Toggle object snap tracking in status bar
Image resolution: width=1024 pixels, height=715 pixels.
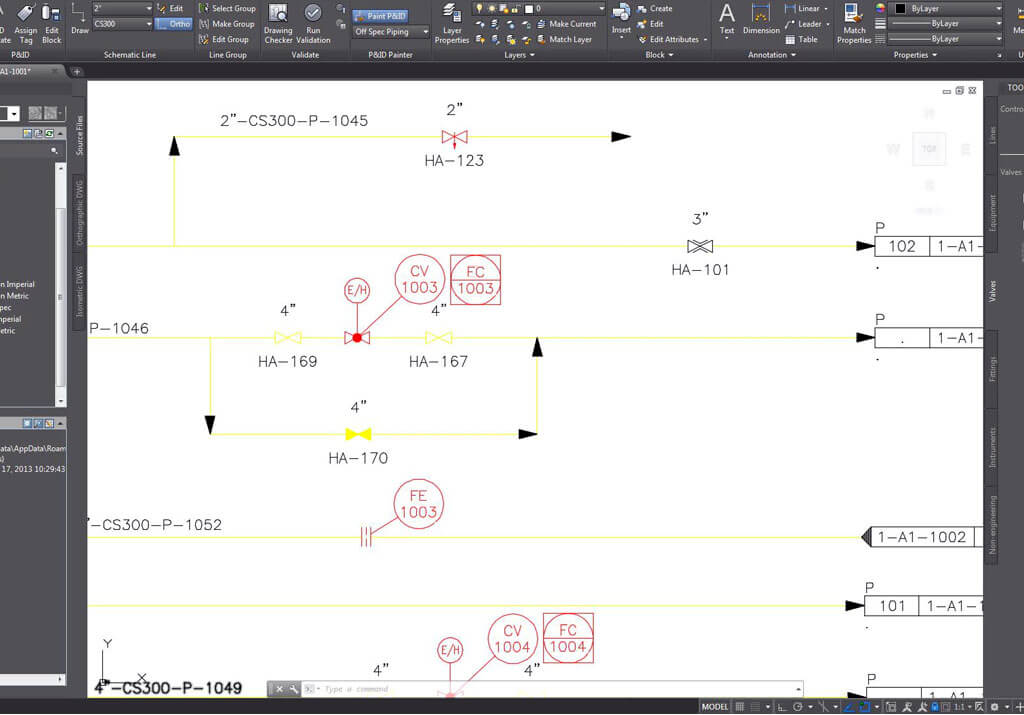[849, 707]
